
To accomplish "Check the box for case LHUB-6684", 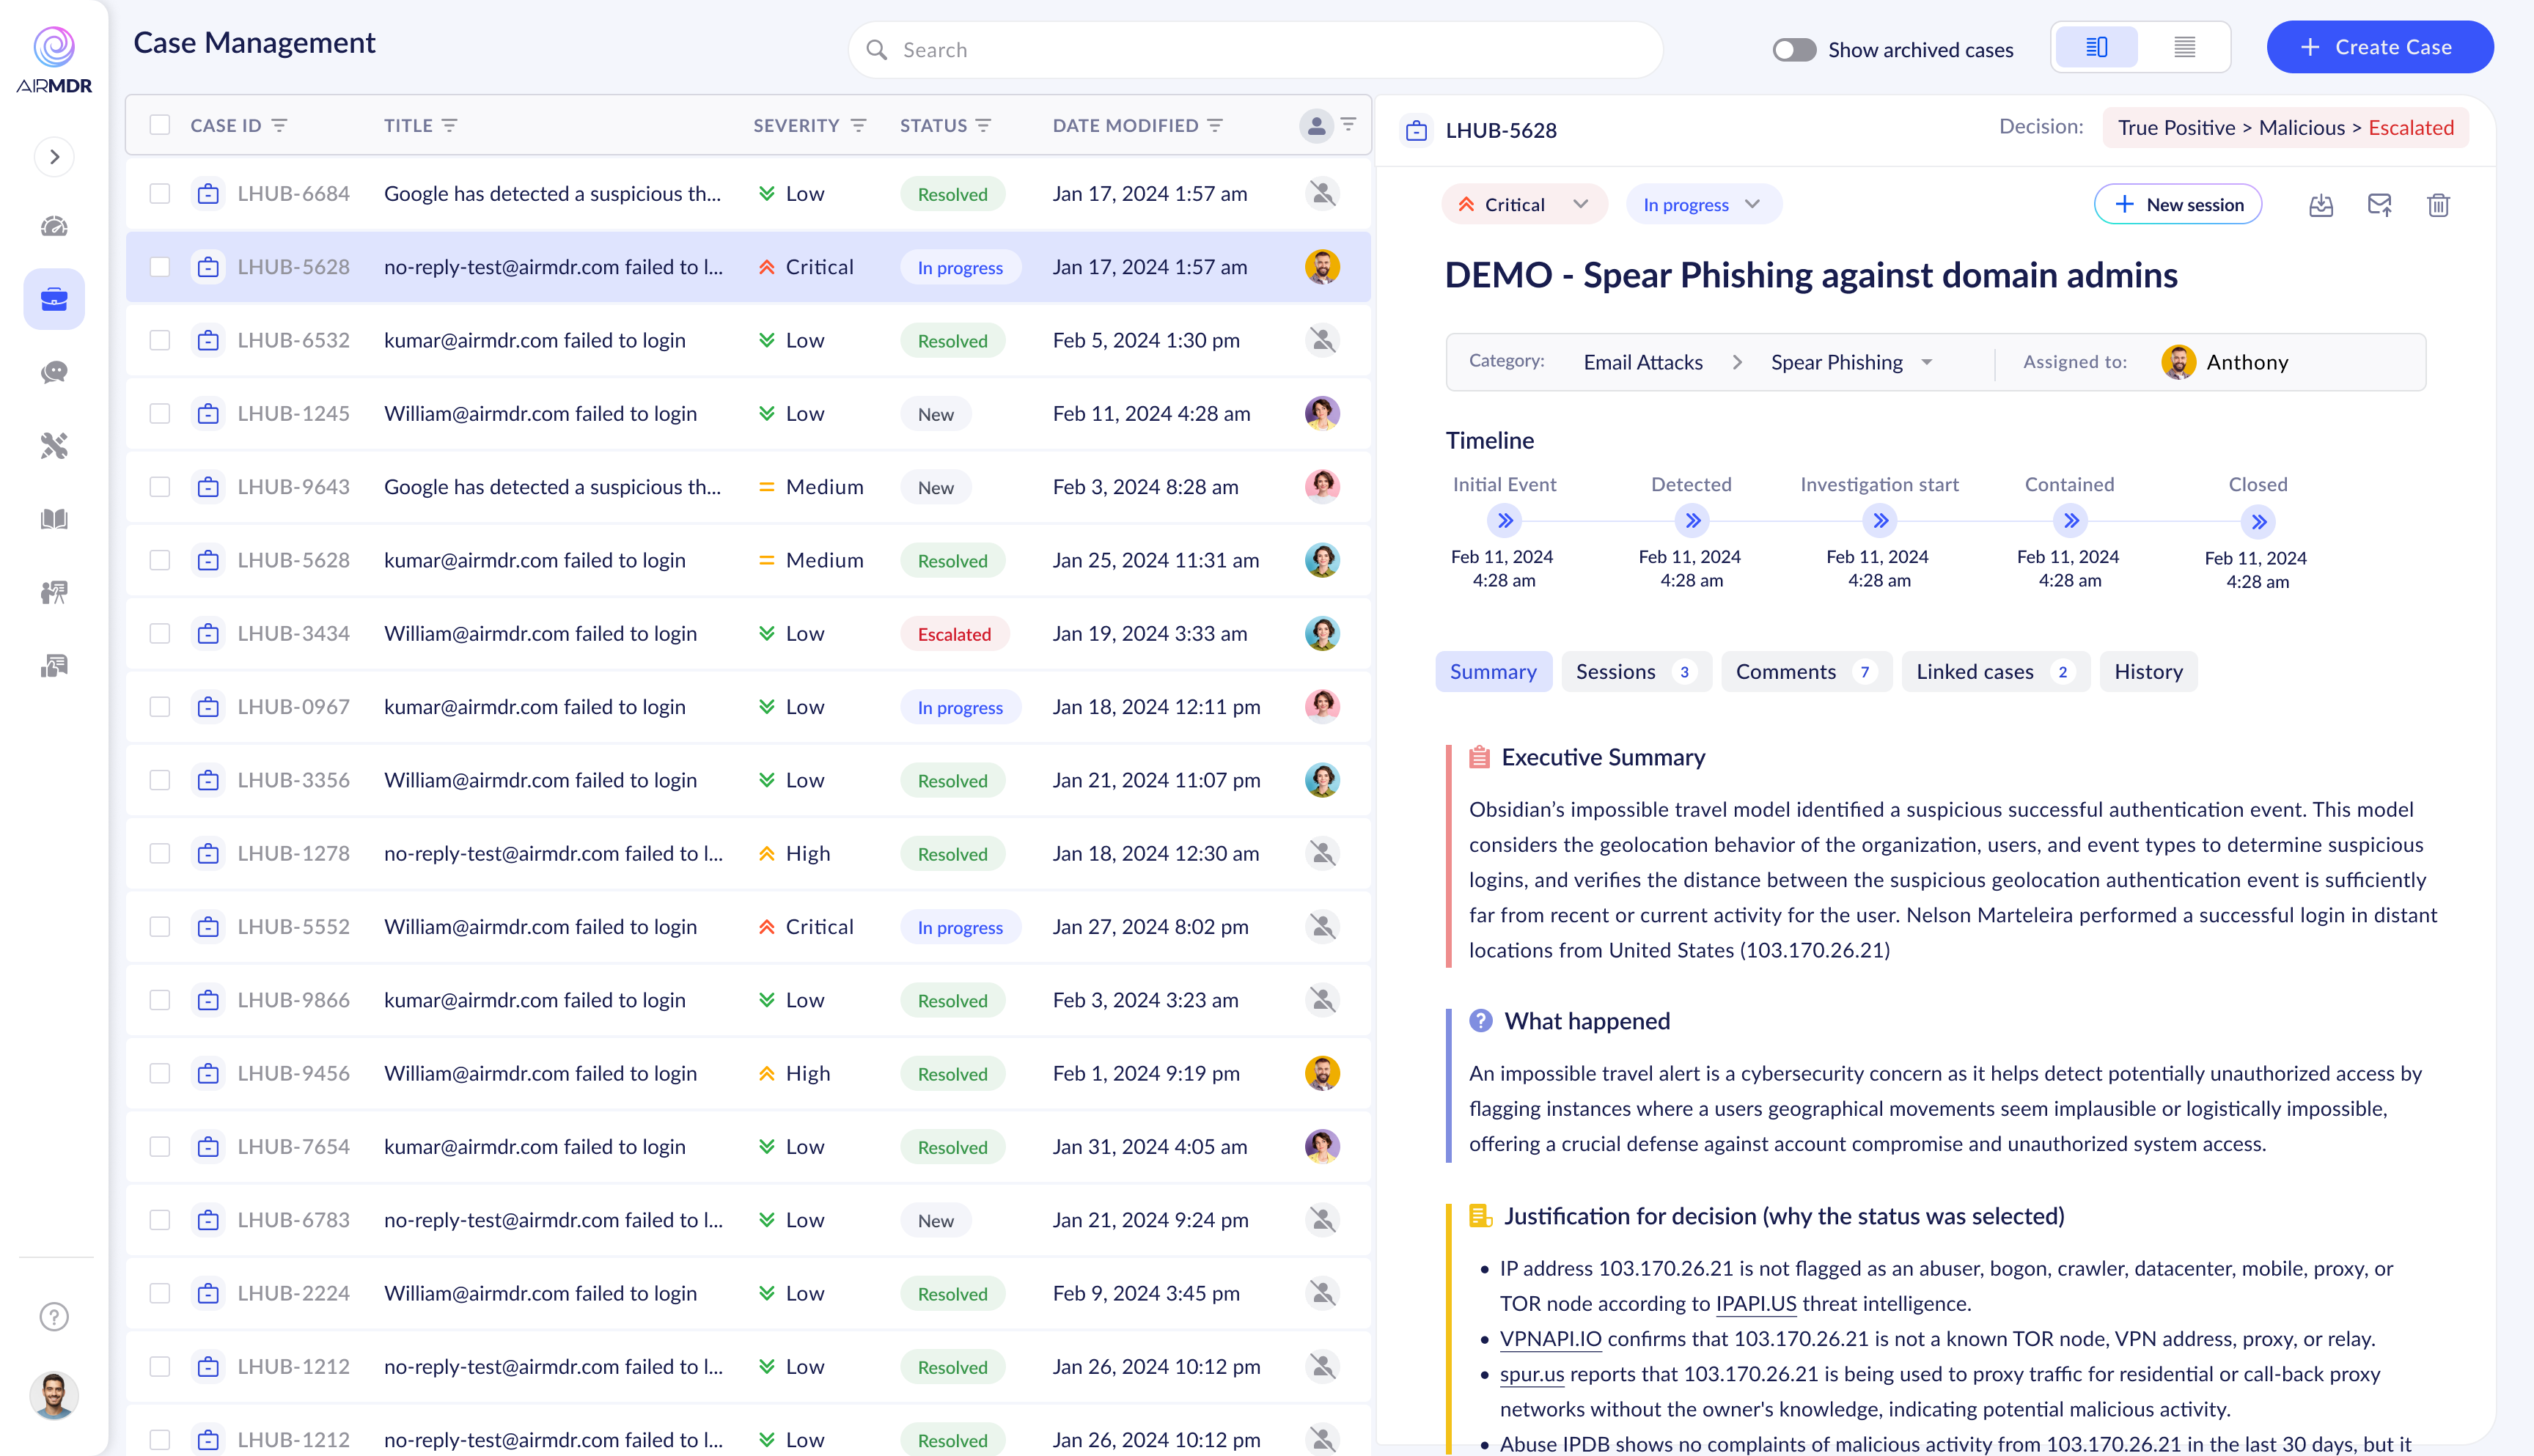I will [160, 194].
